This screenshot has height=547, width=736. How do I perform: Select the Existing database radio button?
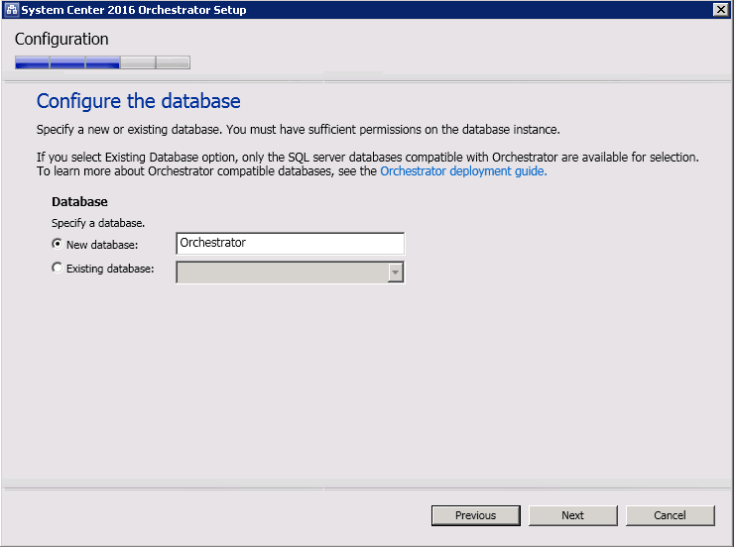(57, 268)
